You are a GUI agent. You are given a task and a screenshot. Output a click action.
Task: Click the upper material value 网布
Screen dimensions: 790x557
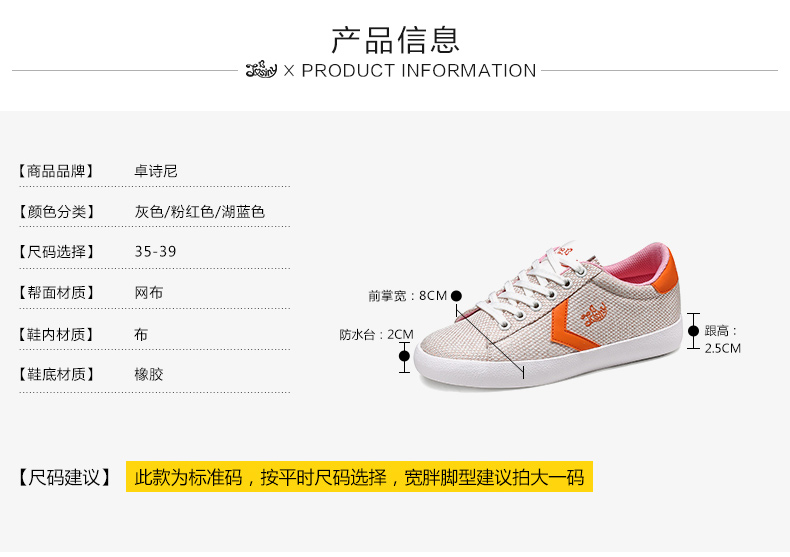[149, 293]
